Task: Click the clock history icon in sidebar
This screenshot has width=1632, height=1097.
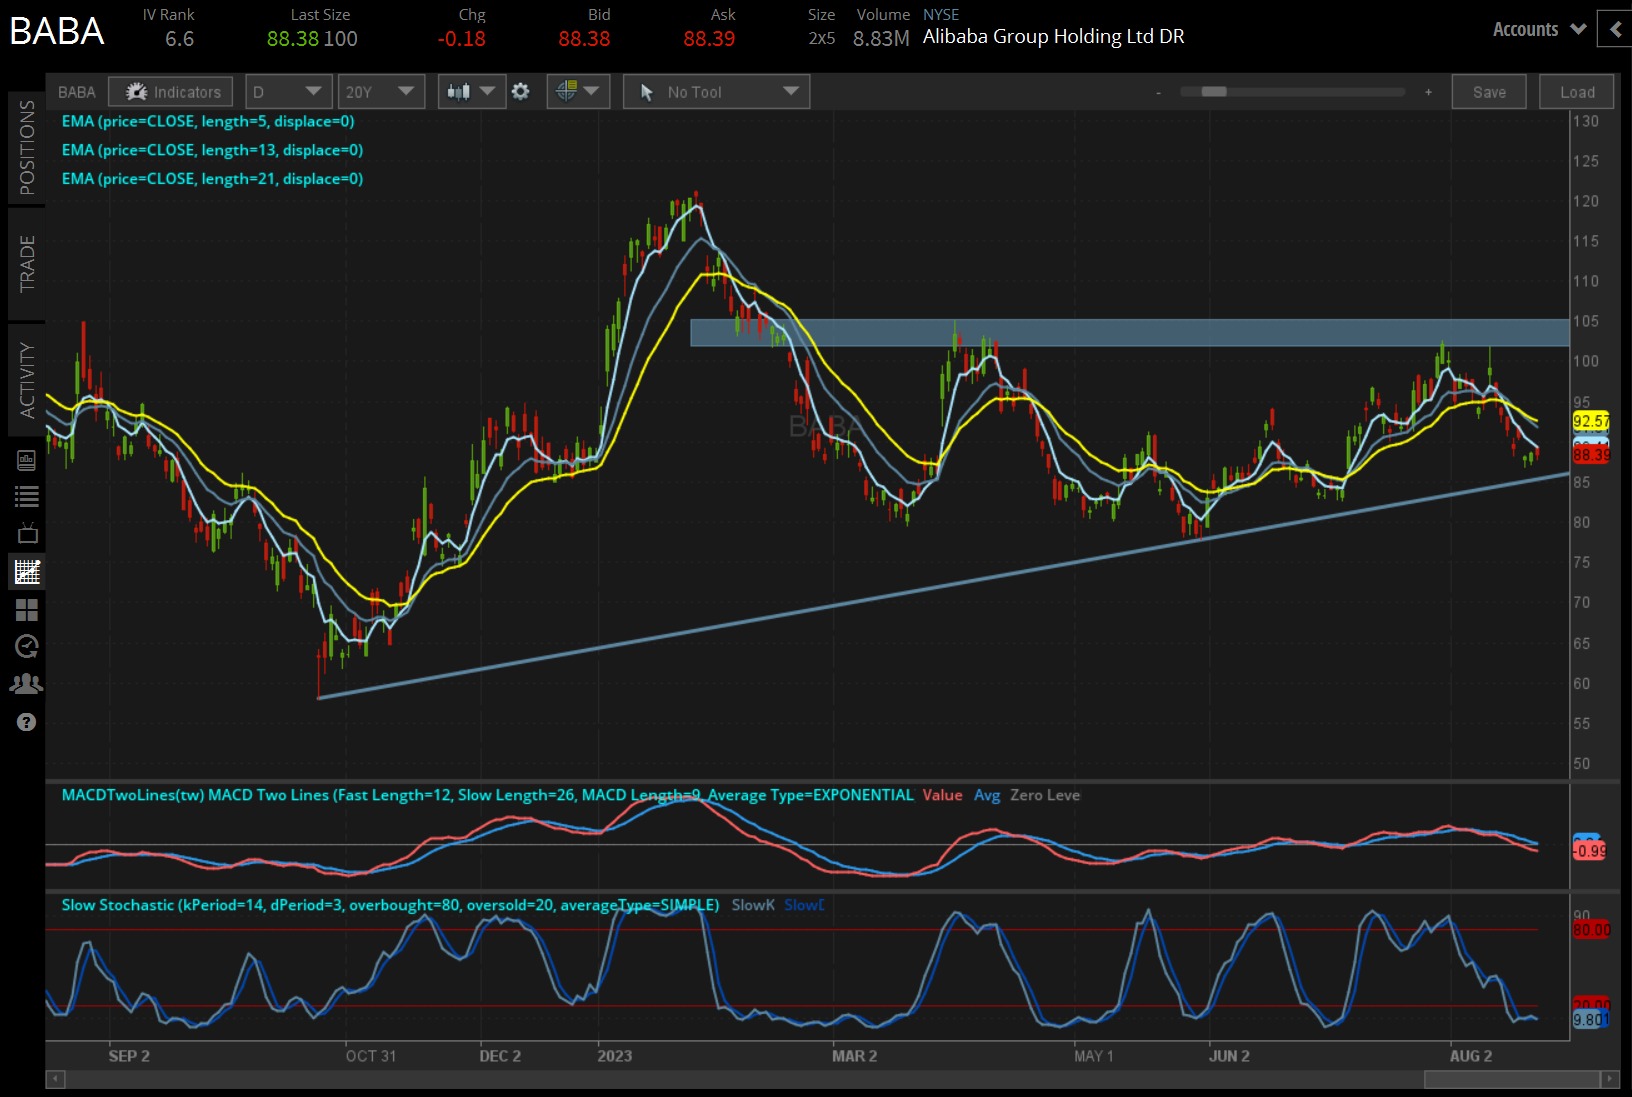Action: pyautogui.click(x=26, y=646)
